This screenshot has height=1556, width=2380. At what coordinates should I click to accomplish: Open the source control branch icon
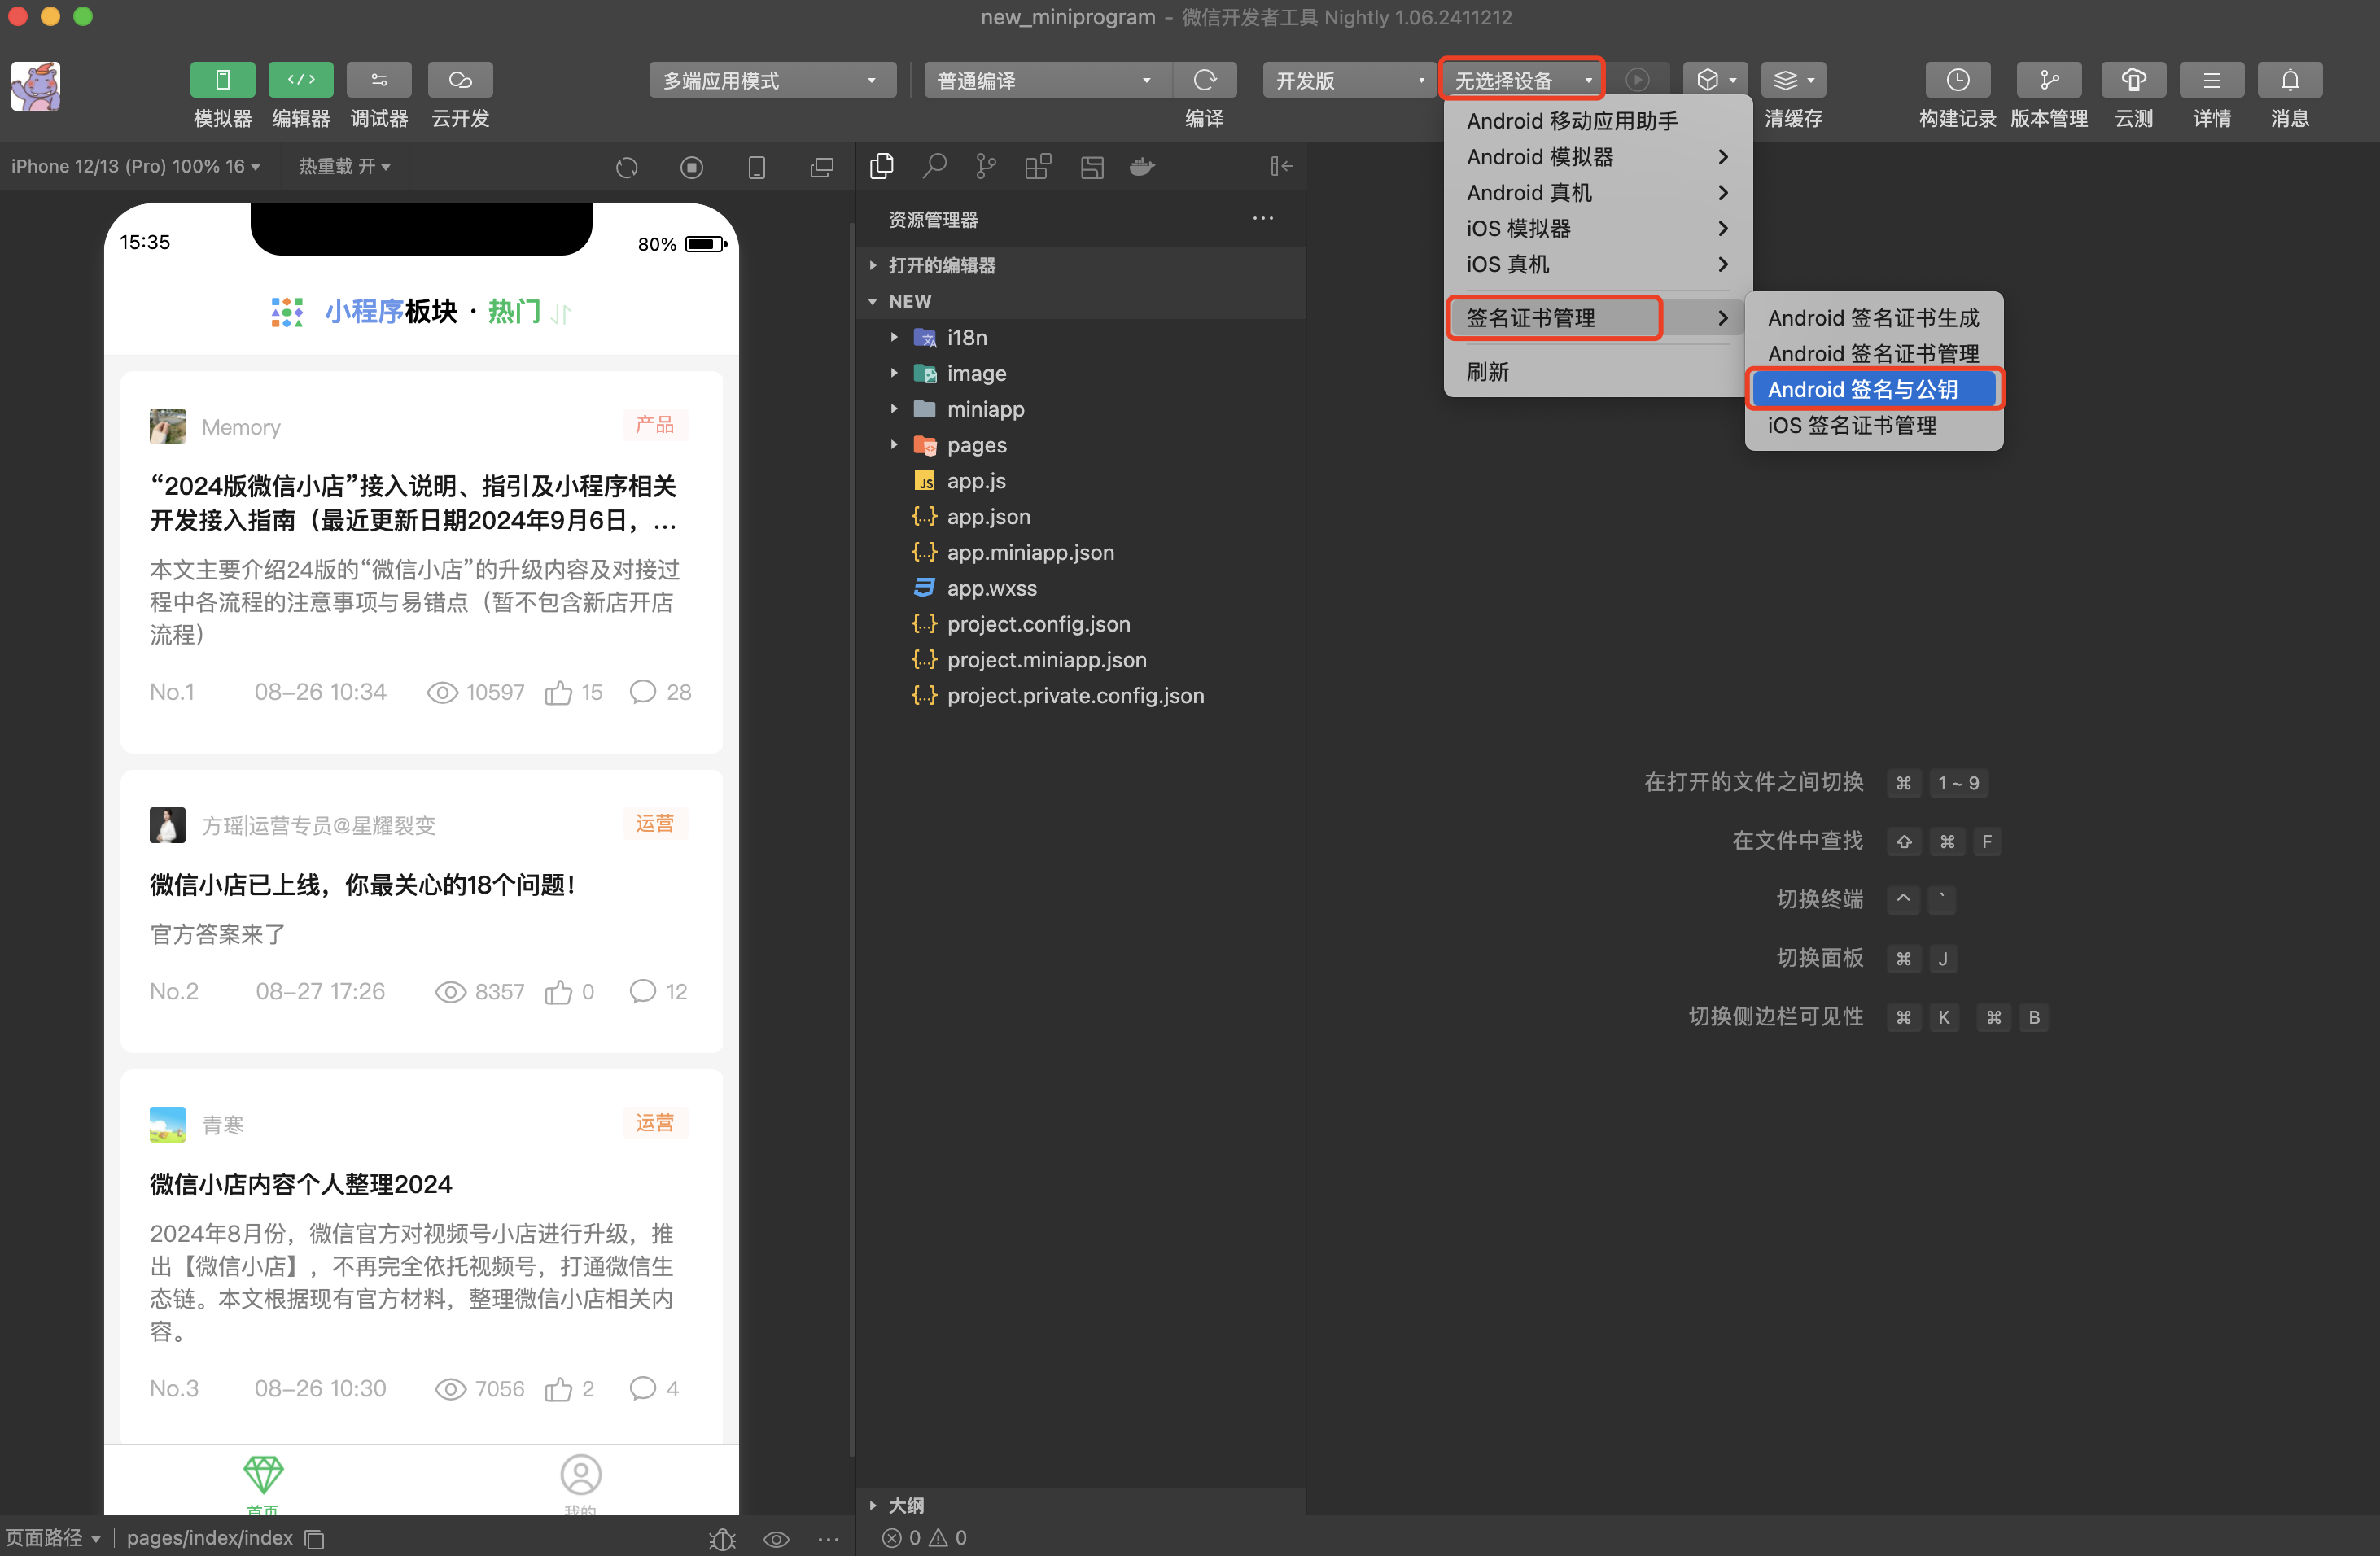pyautogui.click(x=986, y=166)
